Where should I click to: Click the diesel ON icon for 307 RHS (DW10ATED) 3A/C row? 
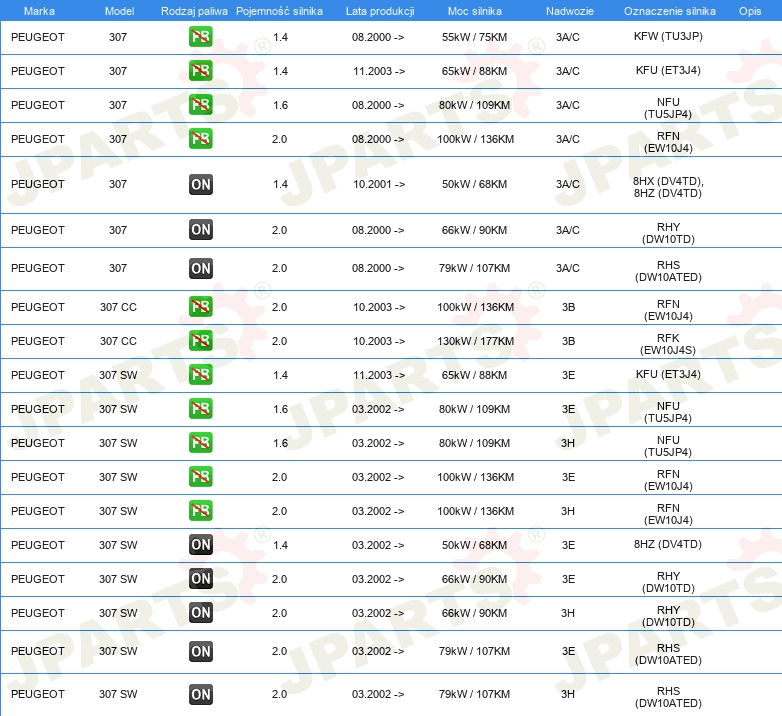pyautogui.click(x=200, y=268)
